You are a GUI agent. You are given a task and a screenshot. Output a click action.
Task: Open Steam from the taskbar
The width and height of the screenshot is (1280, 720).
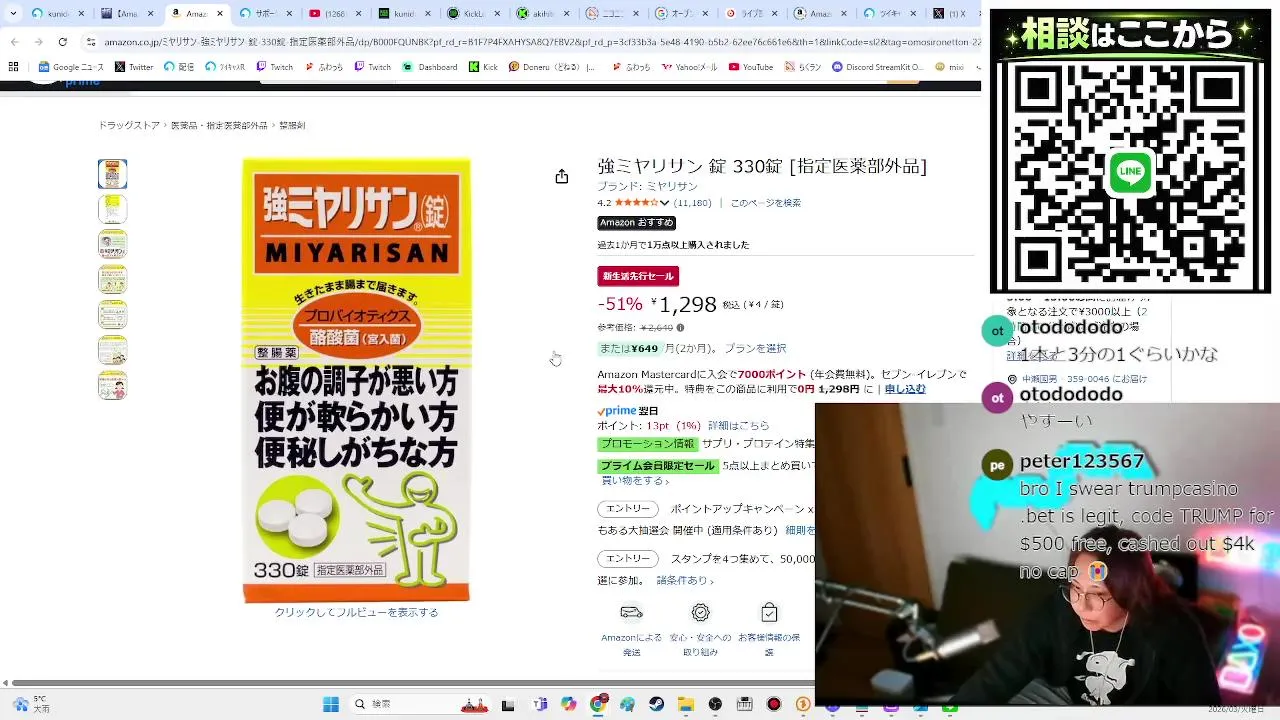(x=657, y=705)
